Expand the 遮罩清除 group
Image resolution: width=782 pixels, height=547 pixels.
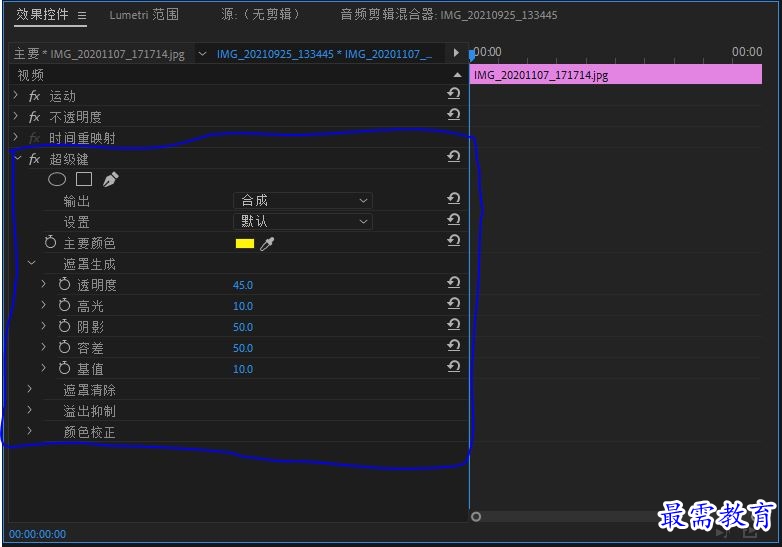point(29,389)
